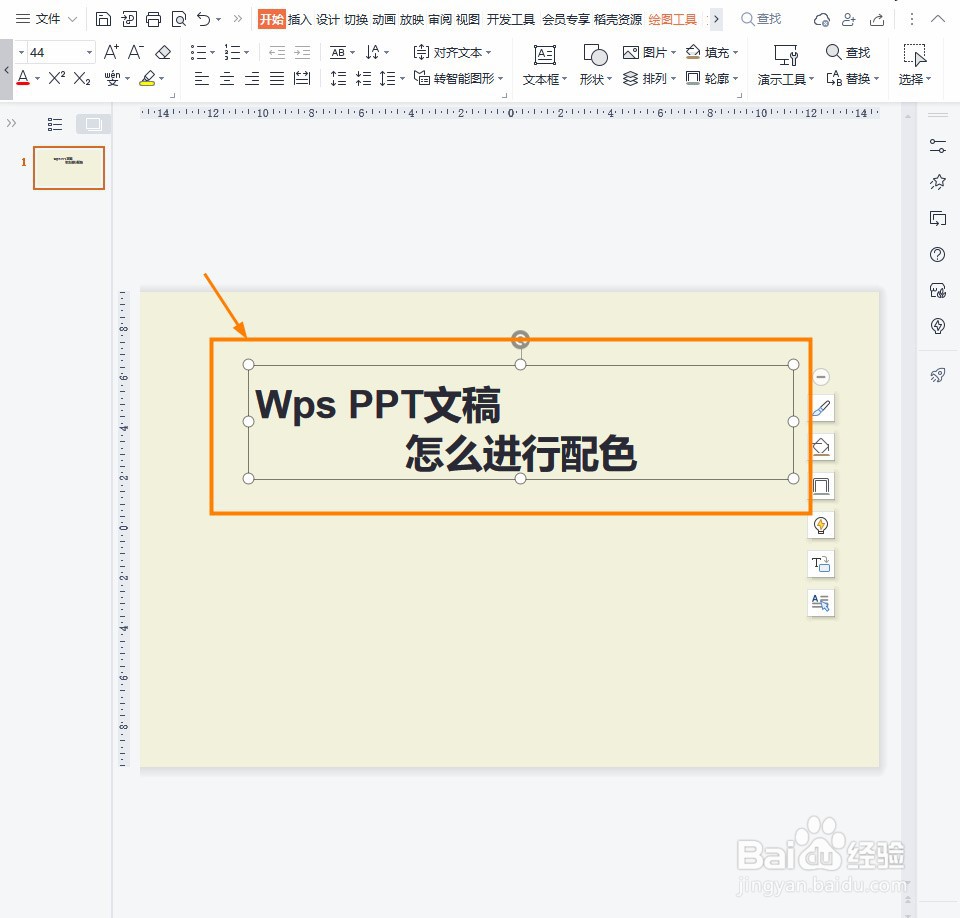
Task: Apply subscript formatting
Action: click(82, 78)
